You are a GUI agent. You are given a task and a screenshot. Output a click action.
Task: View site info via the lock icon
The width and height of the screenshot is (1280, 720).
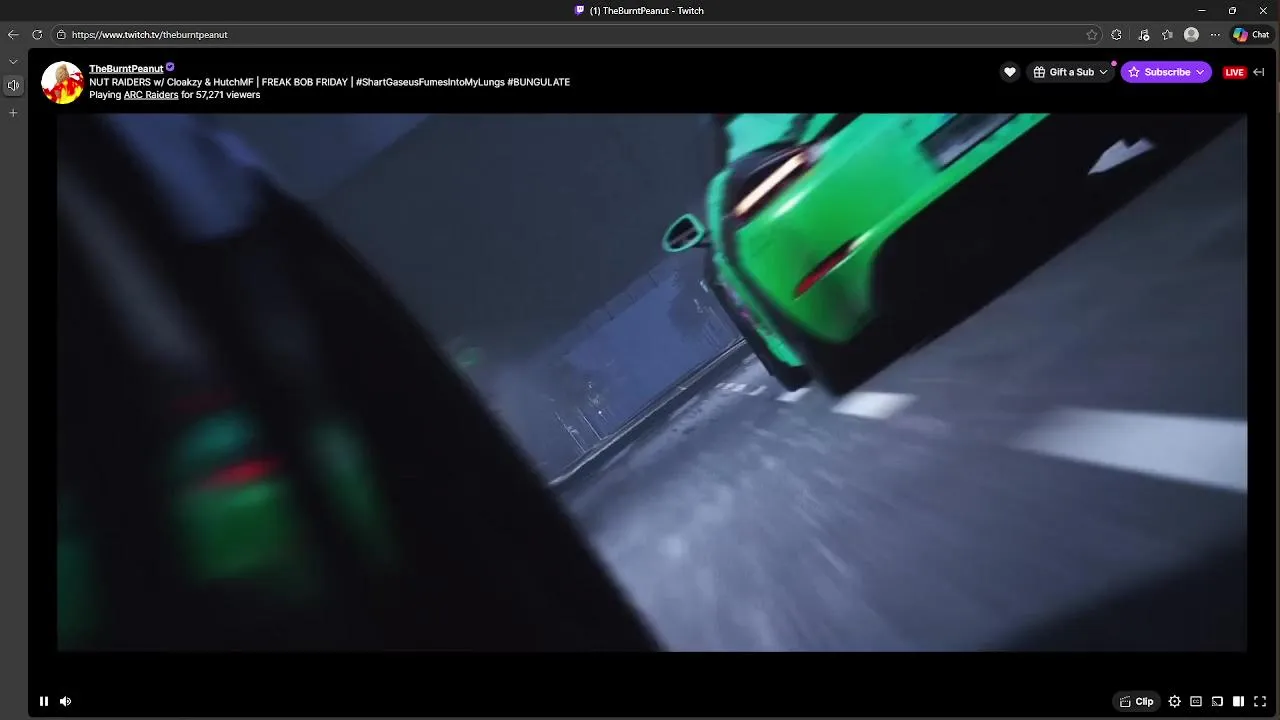61,34
